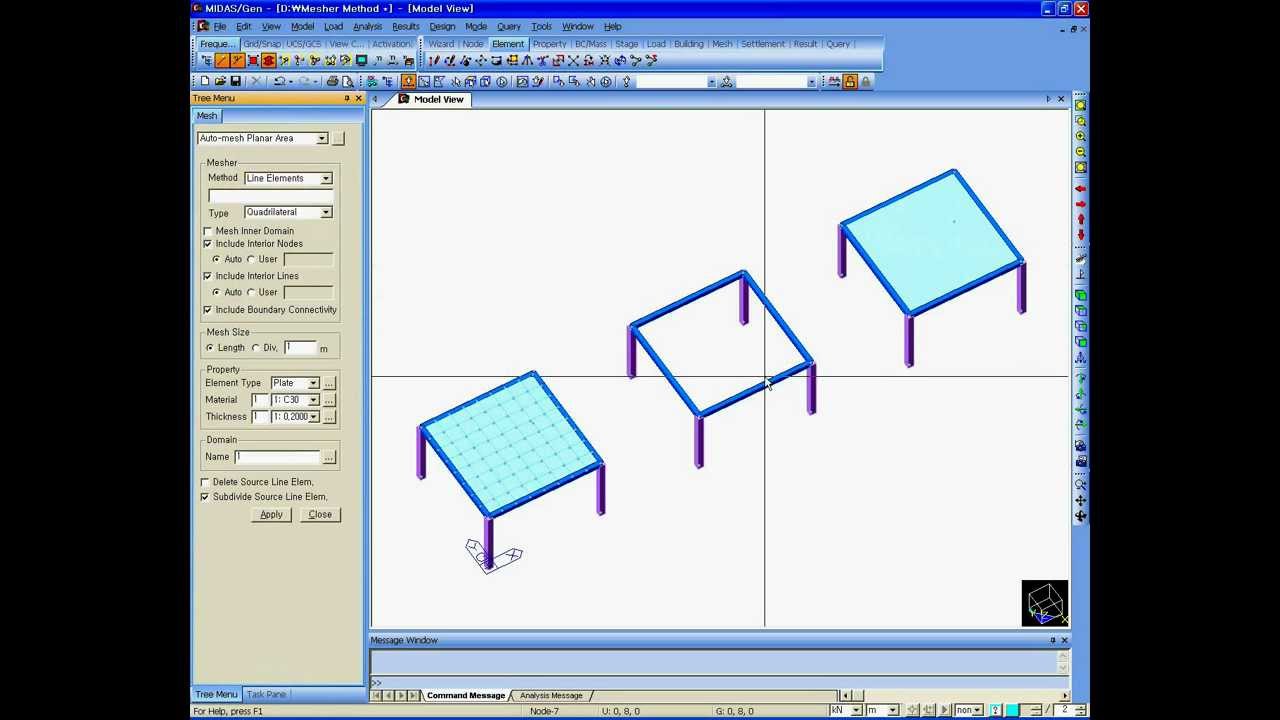Select the Property toolbar tab

(x=549, y=44)
